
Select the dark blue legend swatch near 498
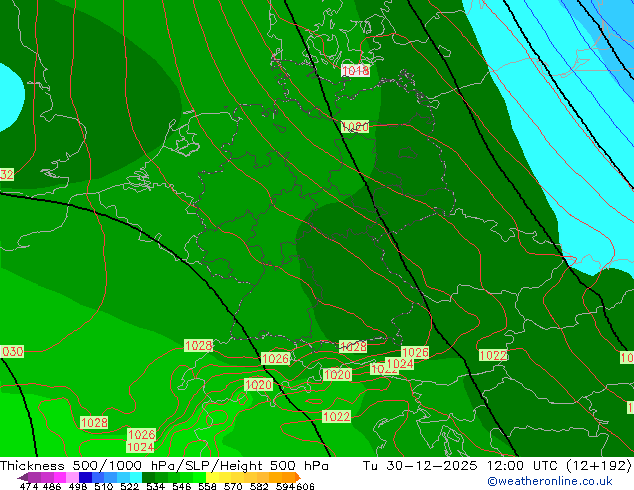[85, 477]
